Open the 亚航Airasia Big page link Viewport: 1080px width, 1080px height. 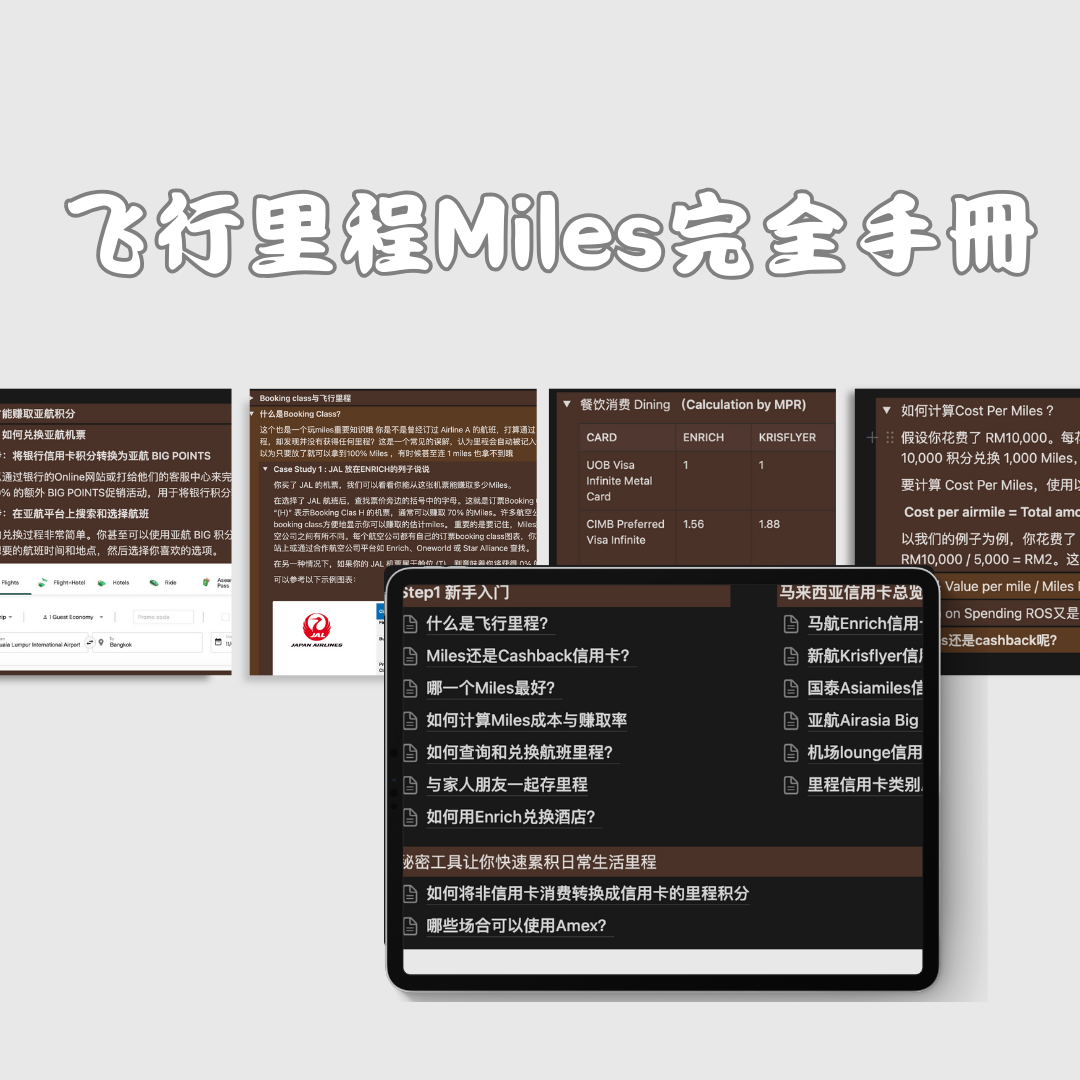tap(863, 720)
